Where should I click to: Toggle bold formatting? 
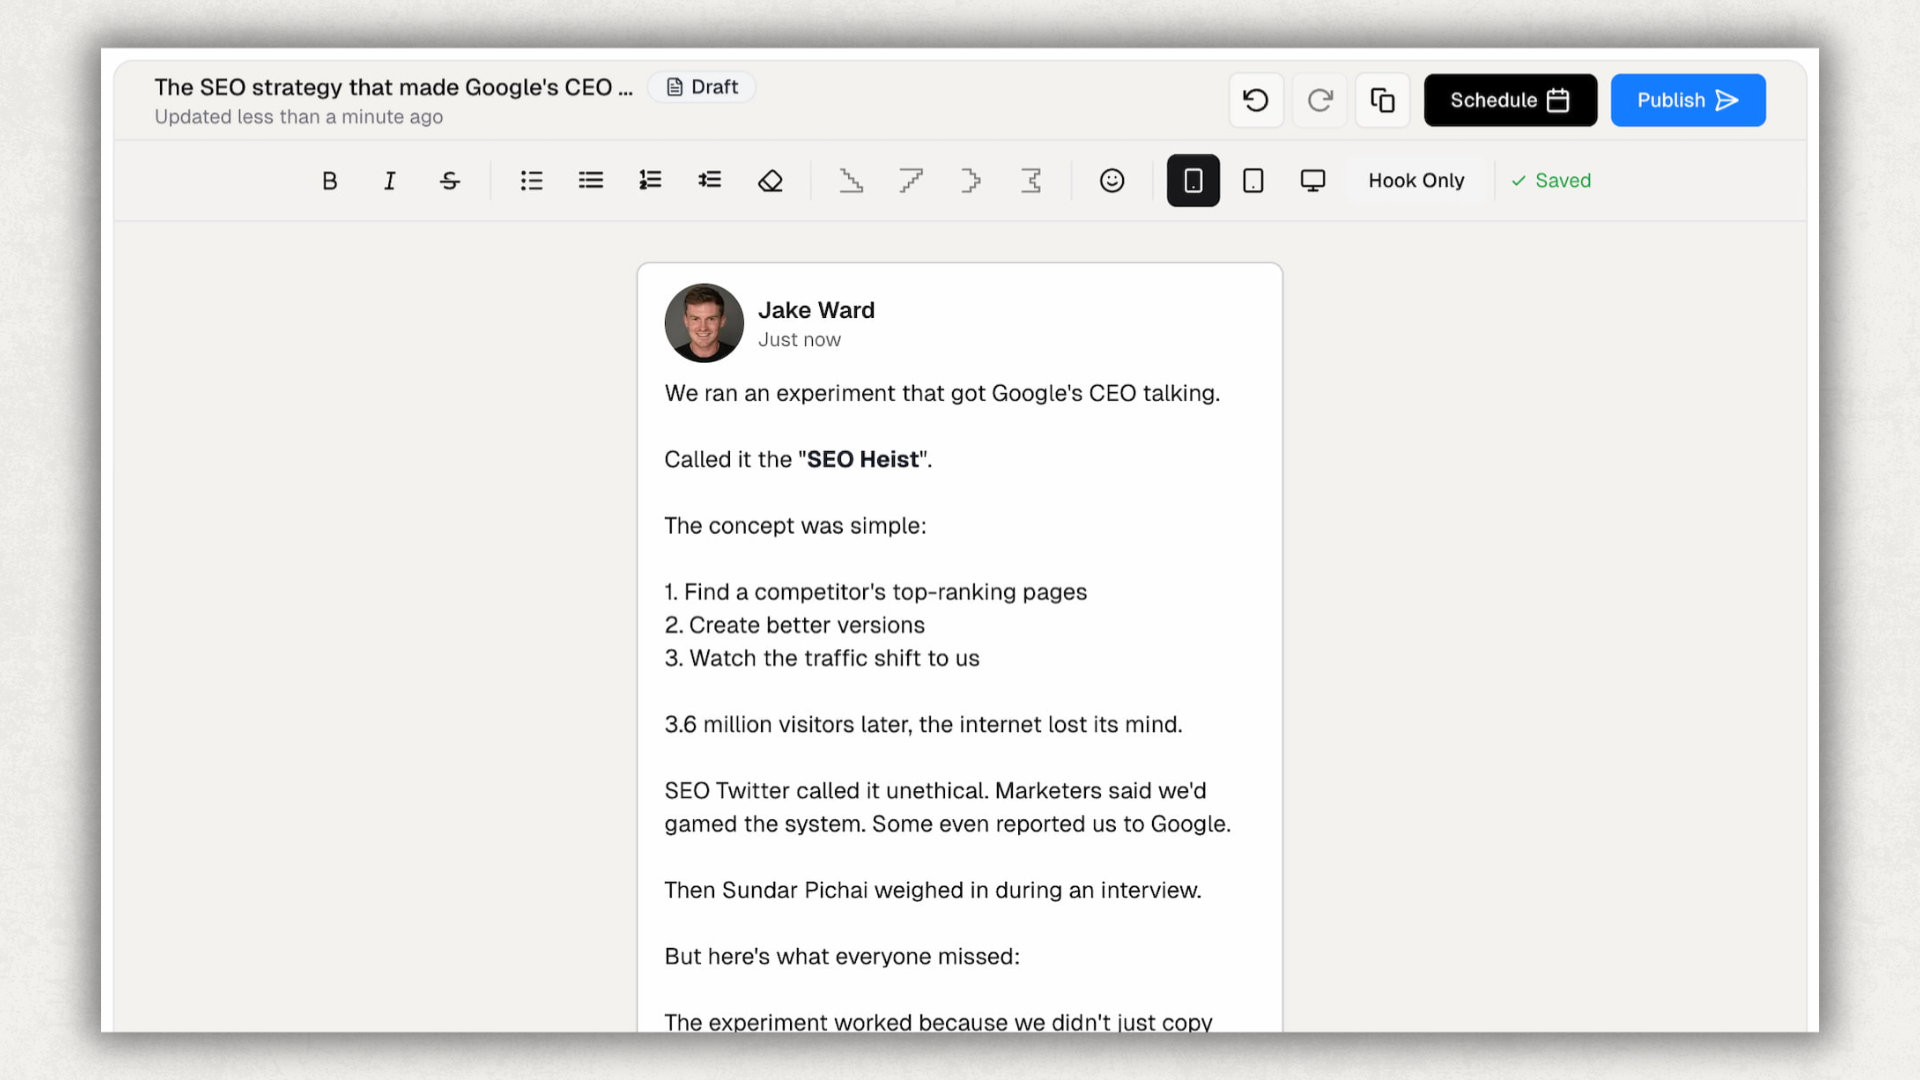click(x=329, y=181)
